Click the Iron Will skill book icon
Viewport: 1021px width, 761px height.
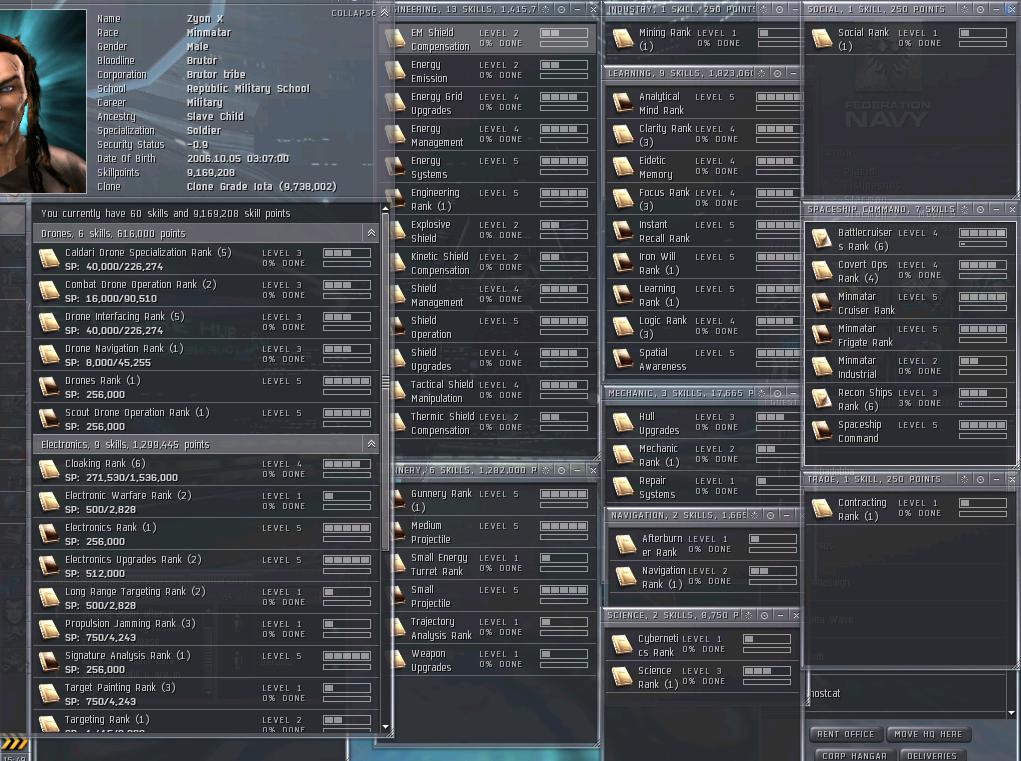click(x=623, y=263)
